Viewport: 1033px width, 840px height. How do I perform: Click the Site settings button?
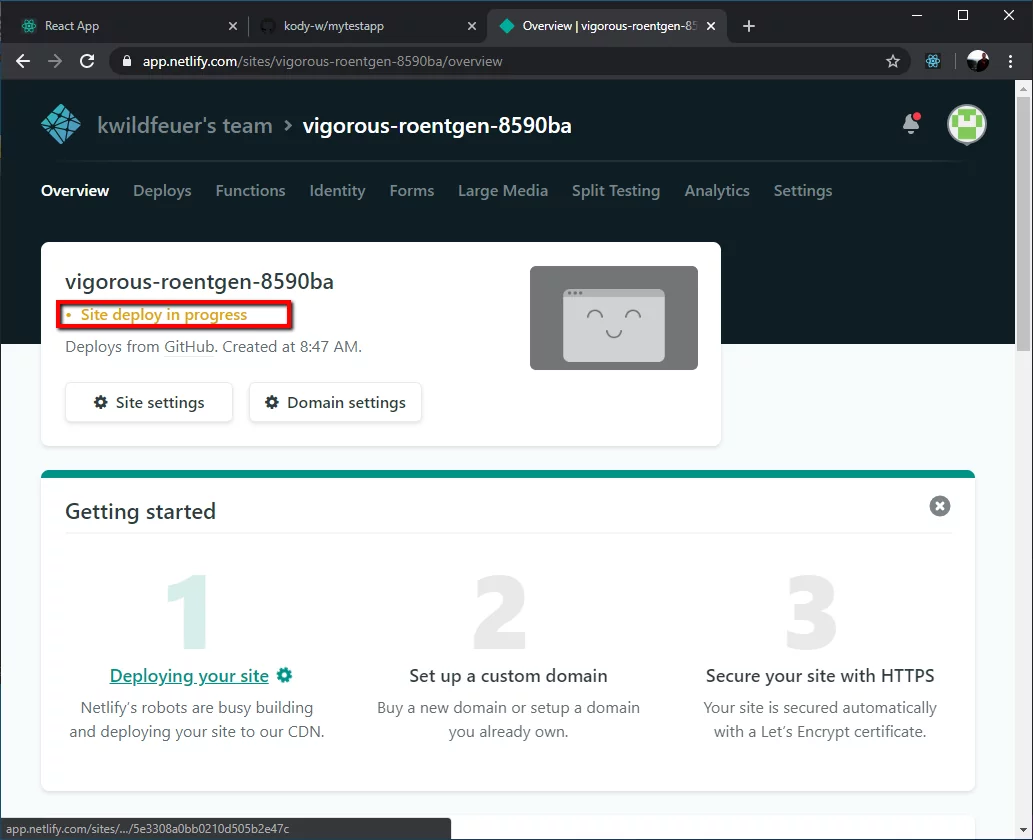(149, 402)
